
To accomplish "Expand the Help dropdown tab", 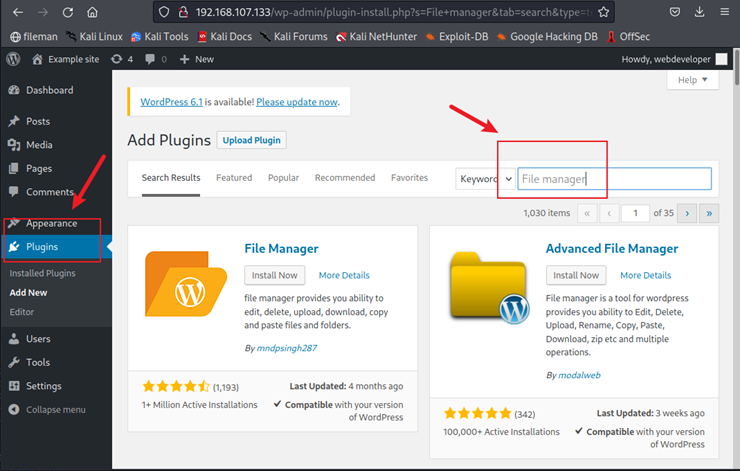I will tap(692, 80).
